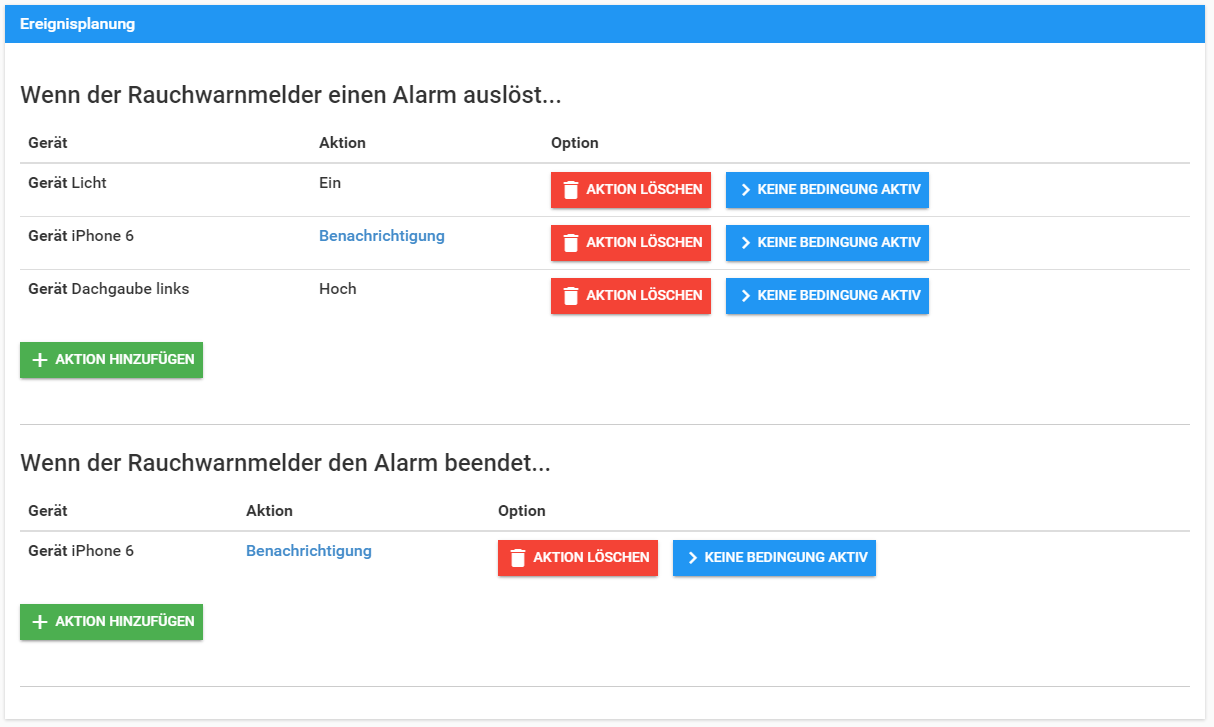The width and height of the screenshot is (1214, 727).
Task: Click the chevron icon in the Licht row
Action: pyautogui.click(x=745, y=190)
